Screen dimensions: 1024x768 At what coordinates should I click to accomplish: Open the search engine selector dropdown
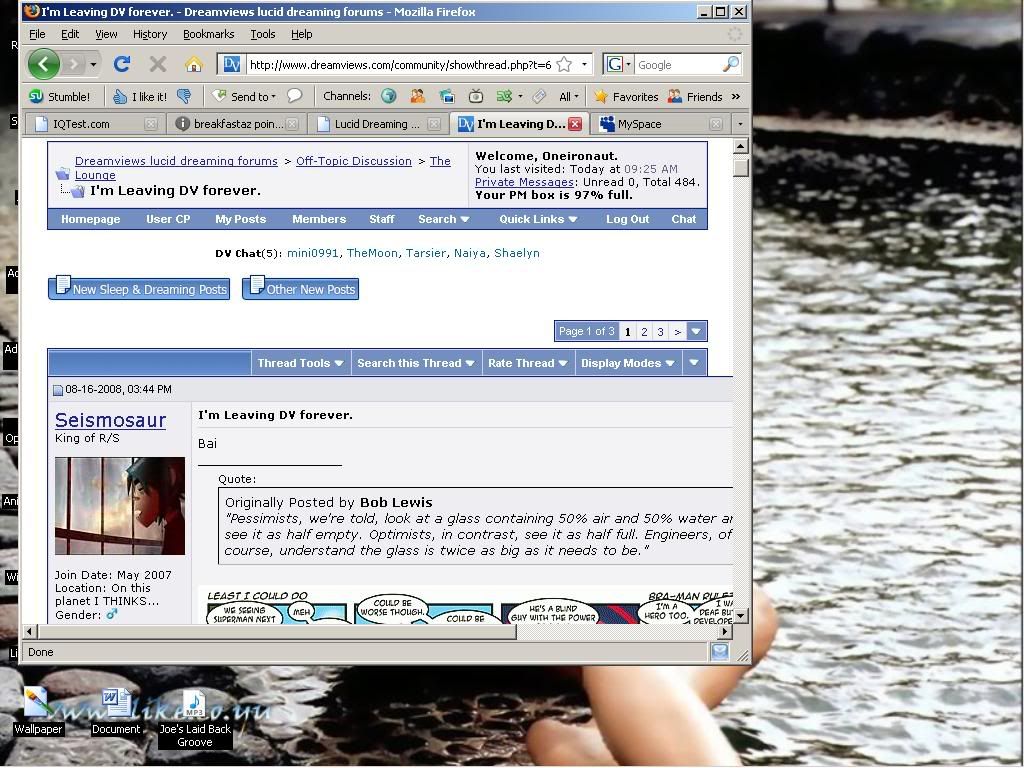[x=628, y=65]
